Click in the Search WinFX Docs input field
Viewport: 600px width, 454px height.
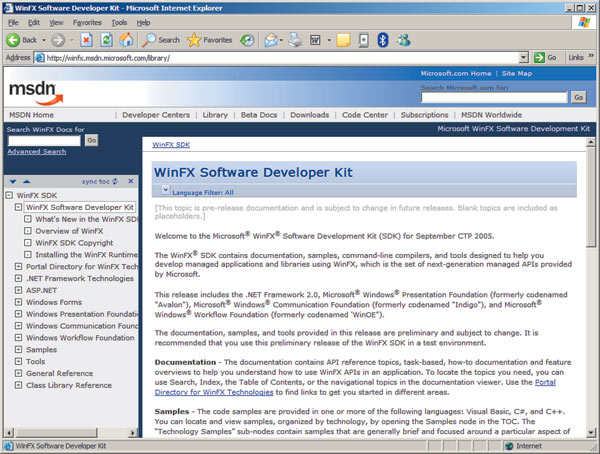pos(44,140)
